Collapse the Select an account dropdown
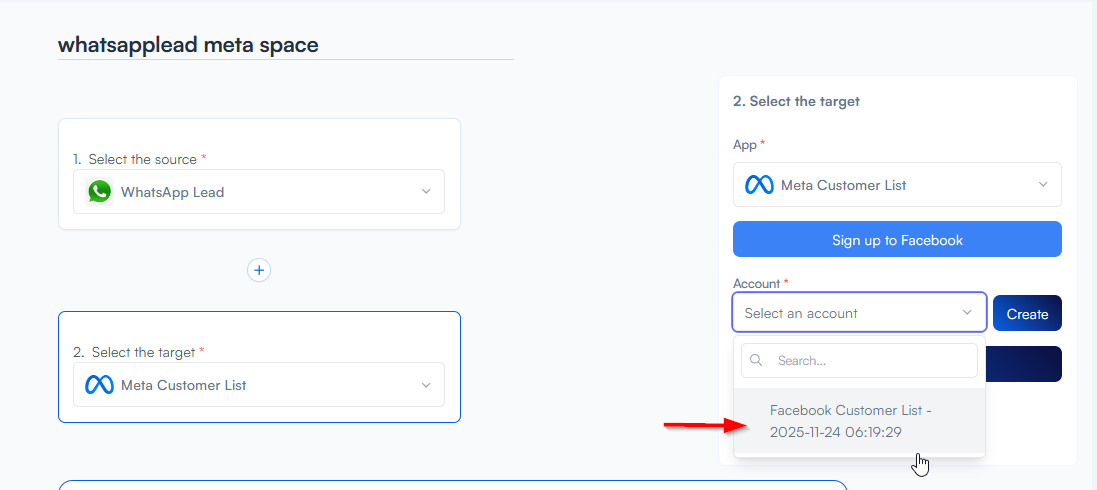 (x=858, y=313)
